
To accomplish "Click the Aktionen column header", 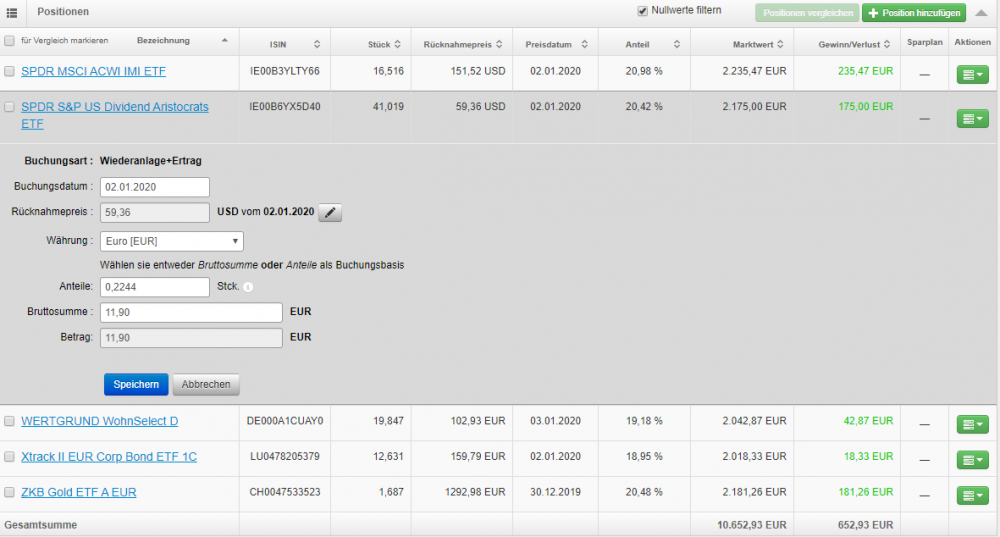I will pyautogui.click(x=972, y=42).
